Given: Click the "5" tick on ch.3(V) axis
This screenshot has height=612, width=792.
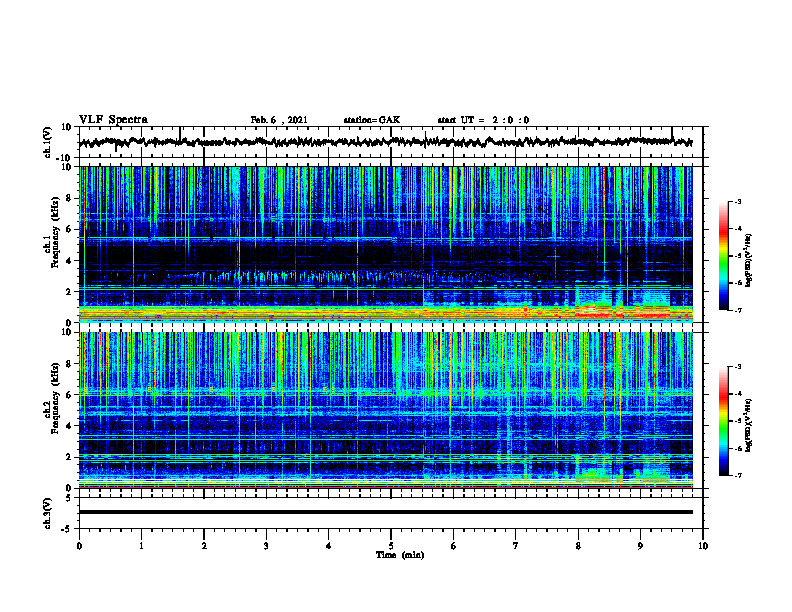Looking at the screenshot, I should (70, 498).
